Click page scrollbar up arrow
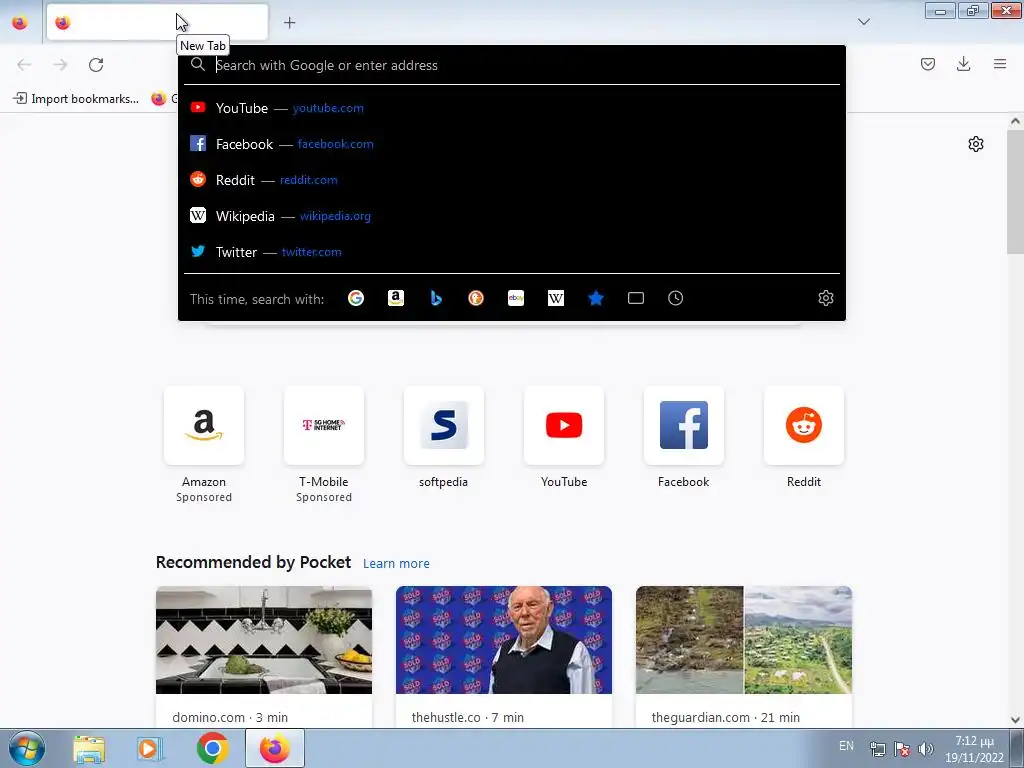Viewport: 1024px width, 768px height. point(1015,121)
